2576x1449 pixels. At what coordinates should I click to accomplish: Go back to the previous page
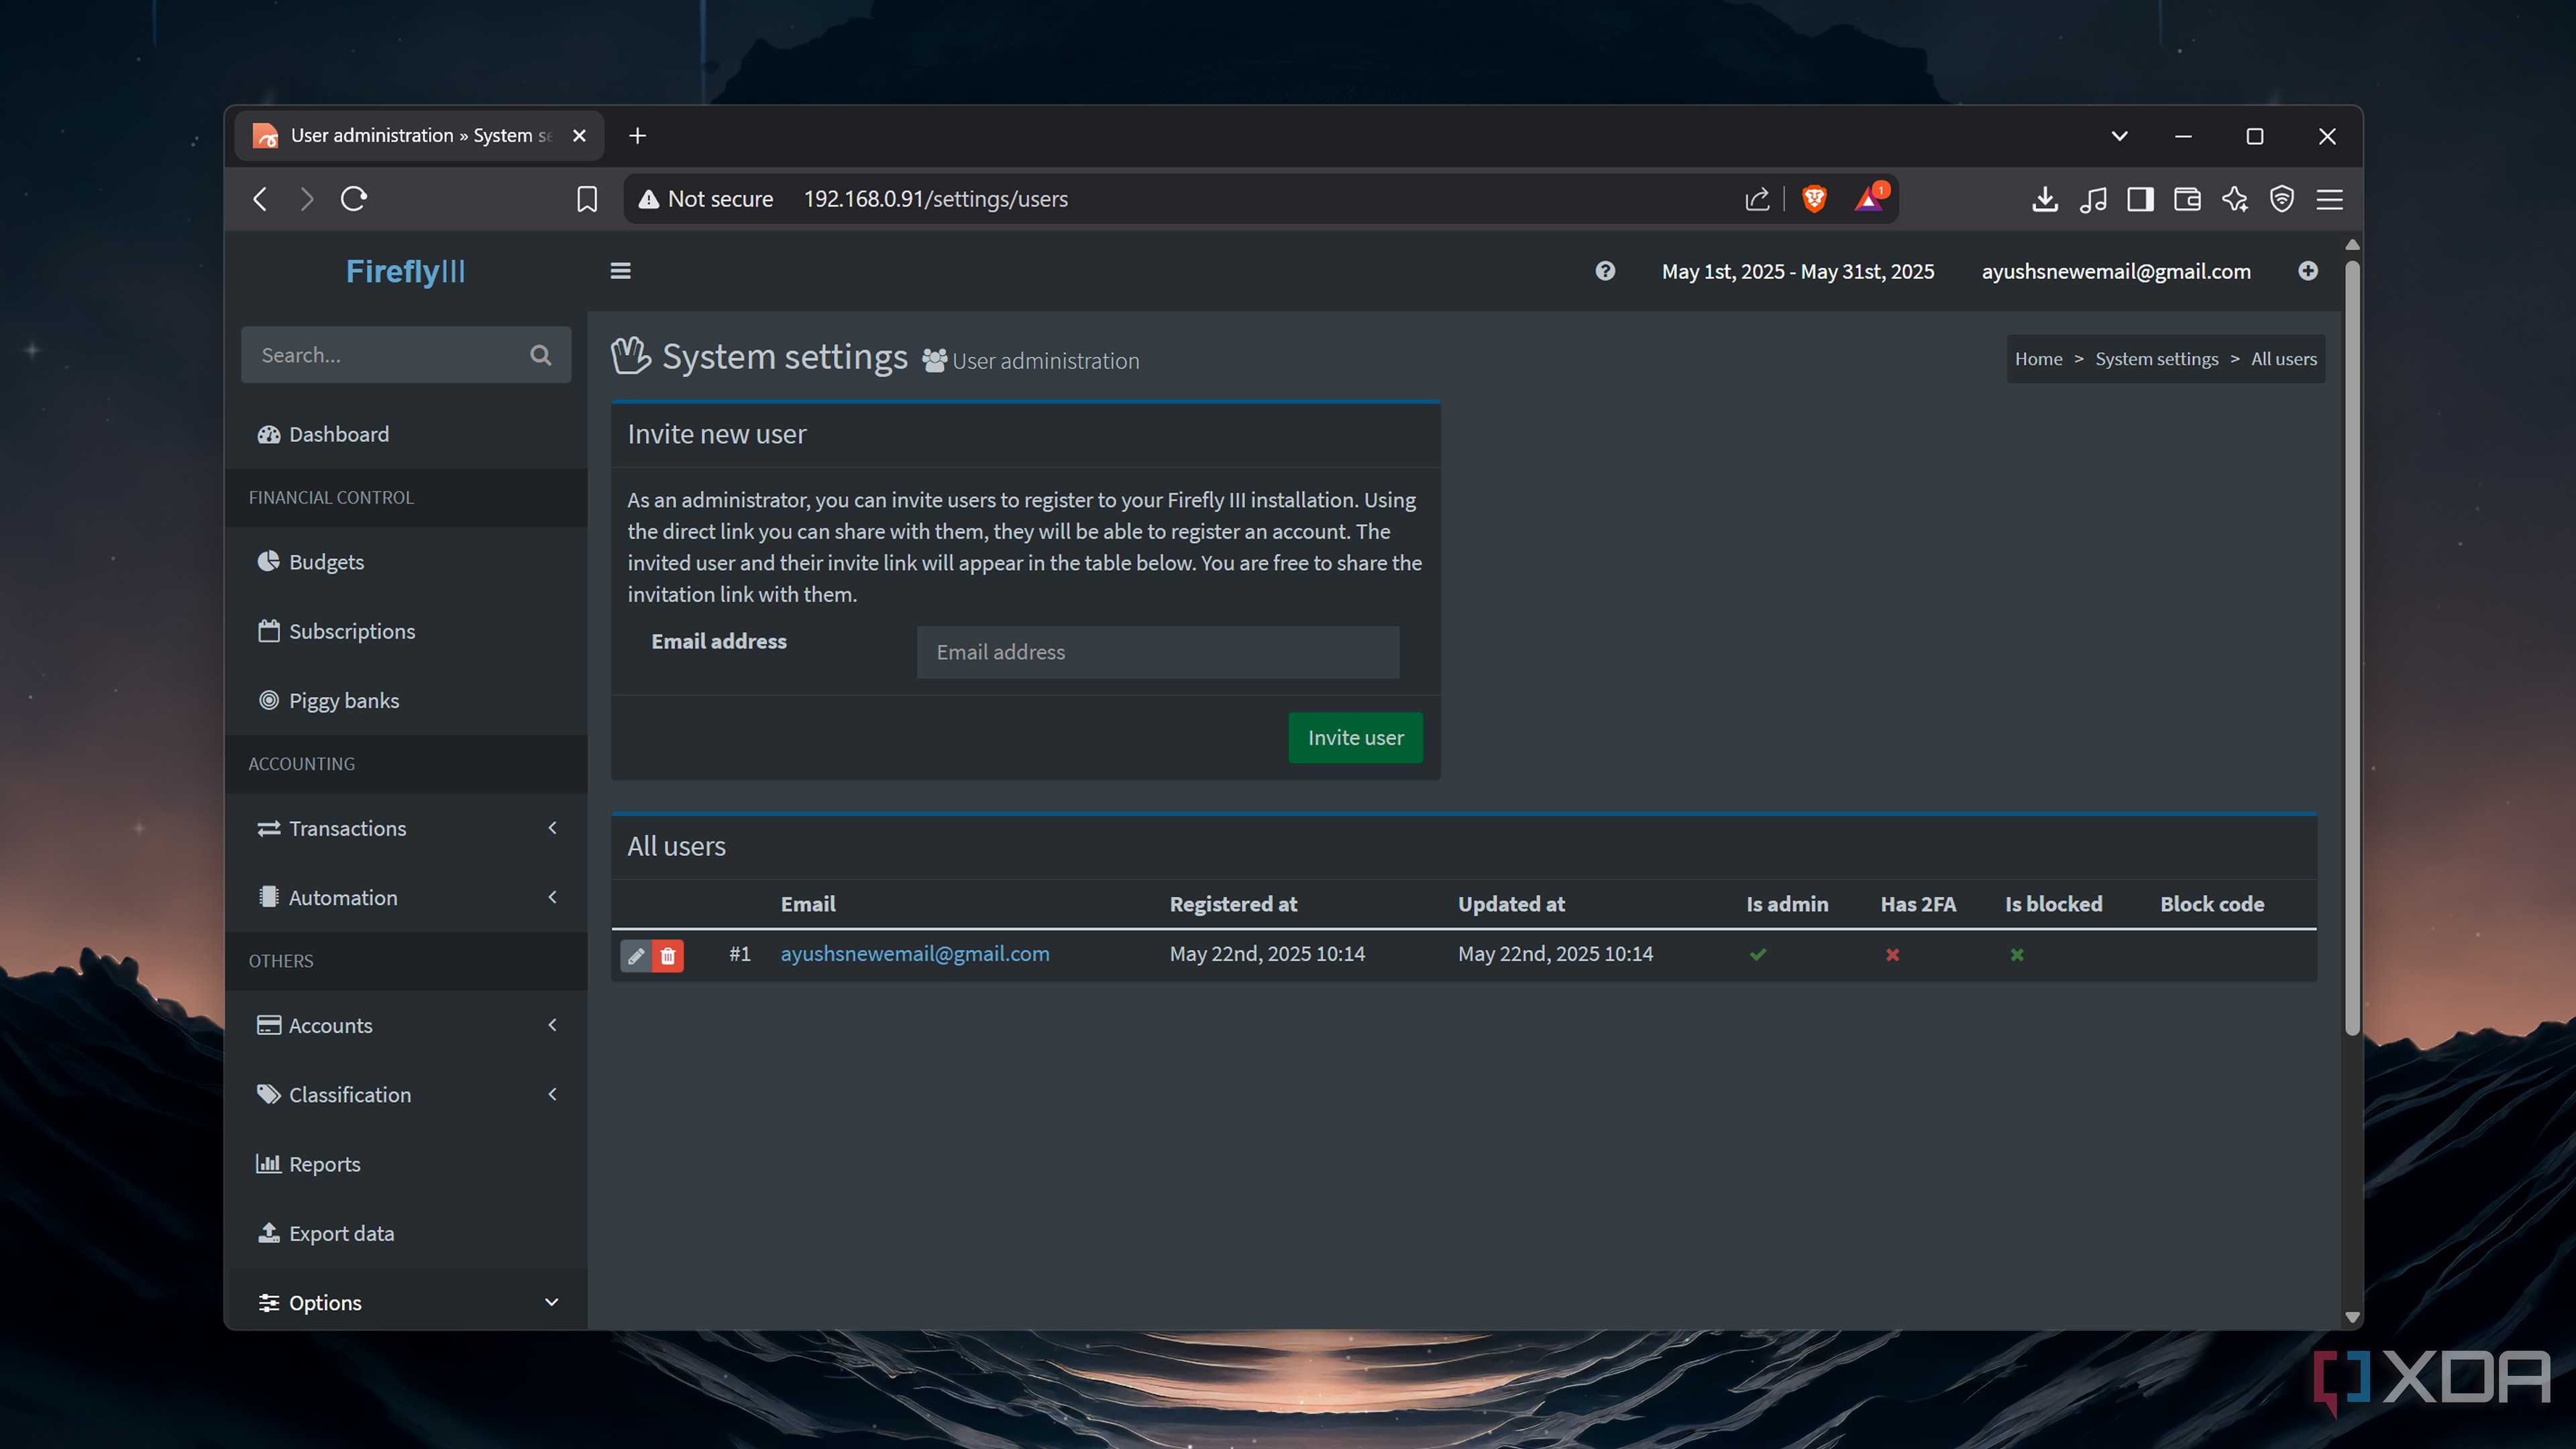[x=260, y=199]
